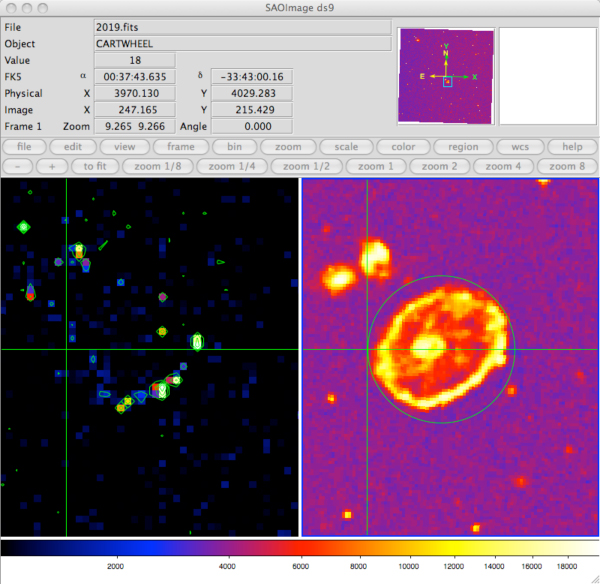Click the Image X value field
Image resolution: width=600 pixels, height=584 pixels.
(135, 110)
